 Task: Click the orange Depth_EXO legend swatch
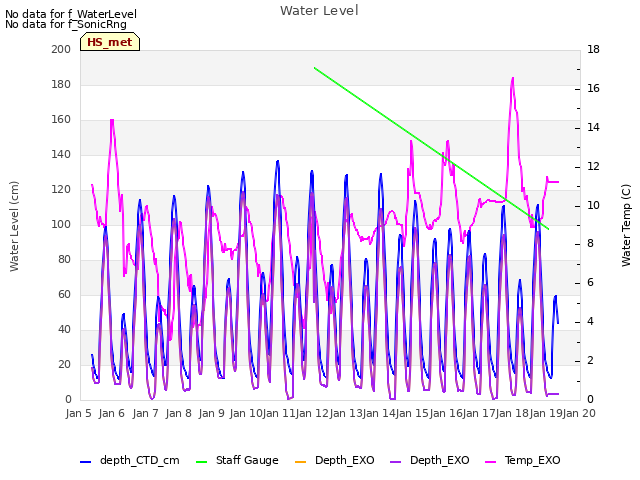tap(300, 462)
